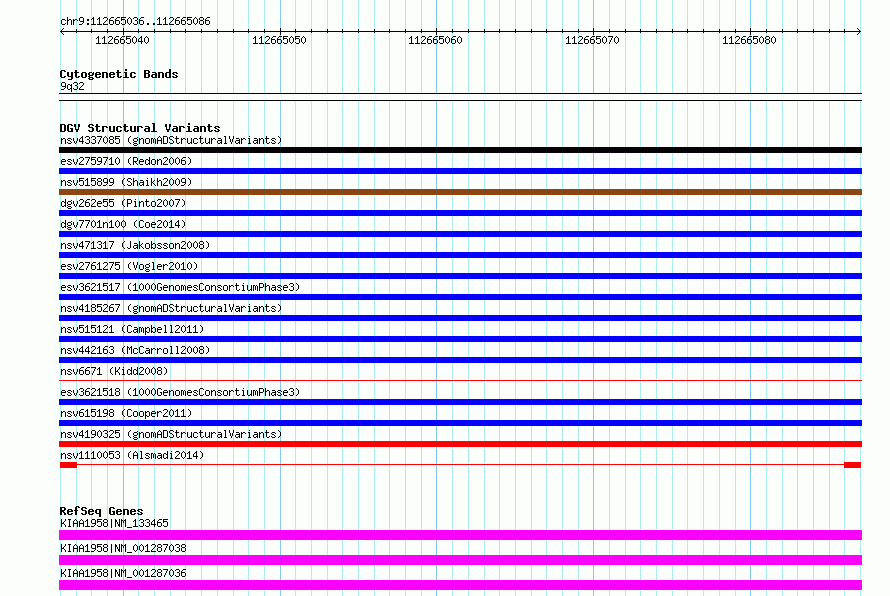Click ruler position 112665070
The width and height of the screenshot is (890, 596).
tap(592, 40)
